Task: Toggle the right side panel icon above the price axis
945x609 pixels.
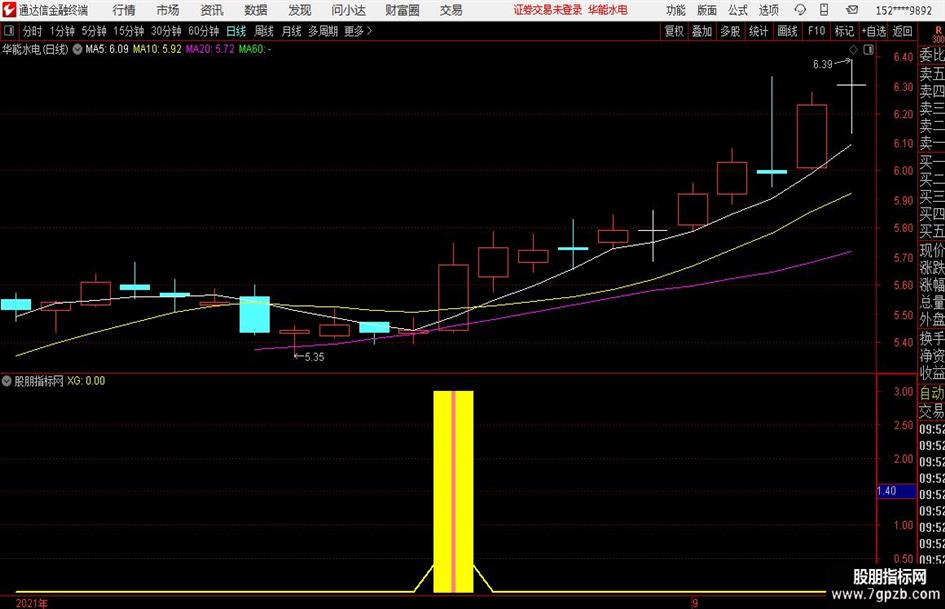Action: 868,49
